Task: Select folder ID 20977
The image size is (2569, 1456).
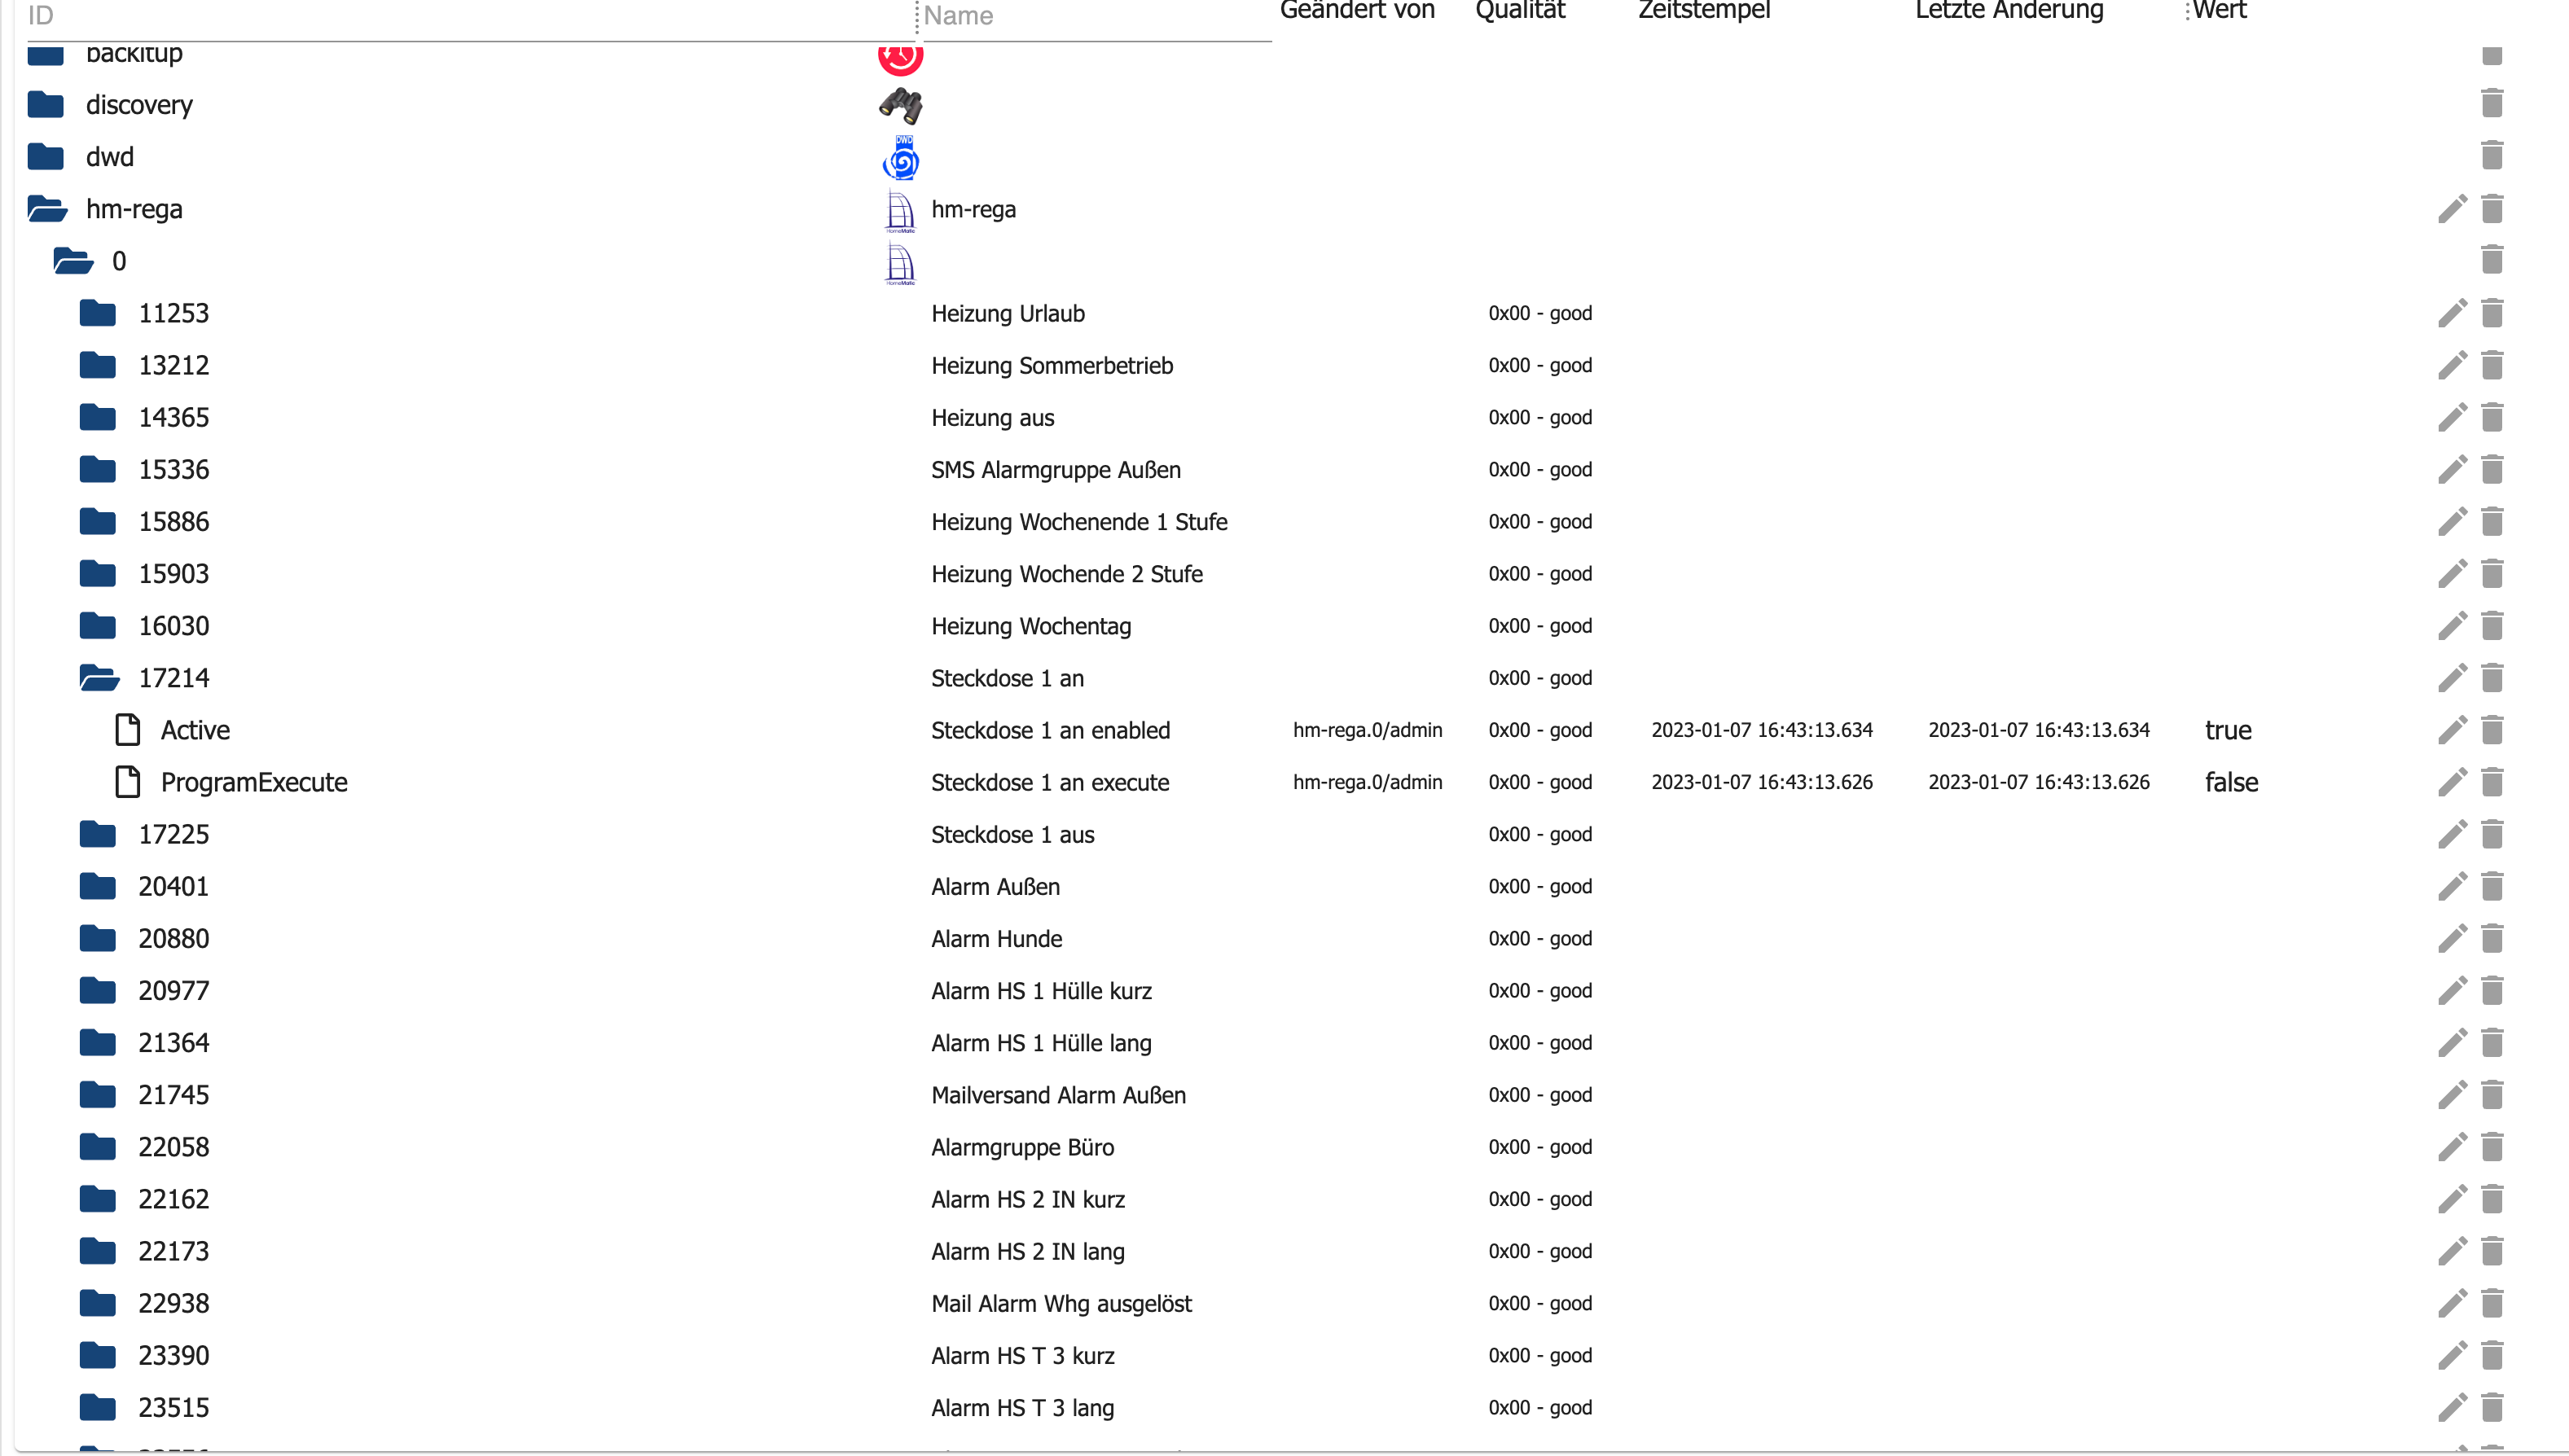Action: [x=174, y=990]
